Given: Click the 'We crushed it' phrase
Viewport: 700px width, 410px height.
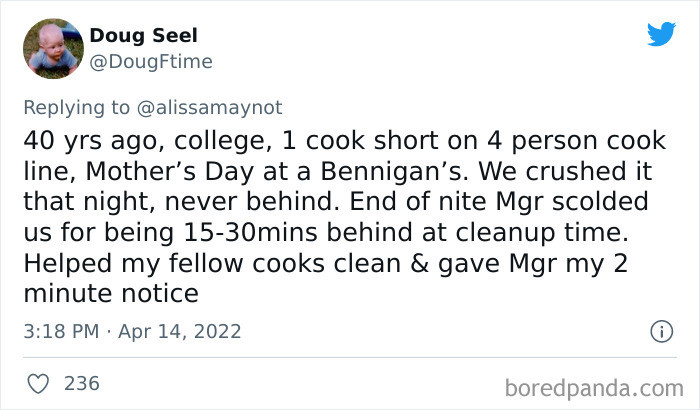Looking at the screenshot, I should tap(565, 171).
